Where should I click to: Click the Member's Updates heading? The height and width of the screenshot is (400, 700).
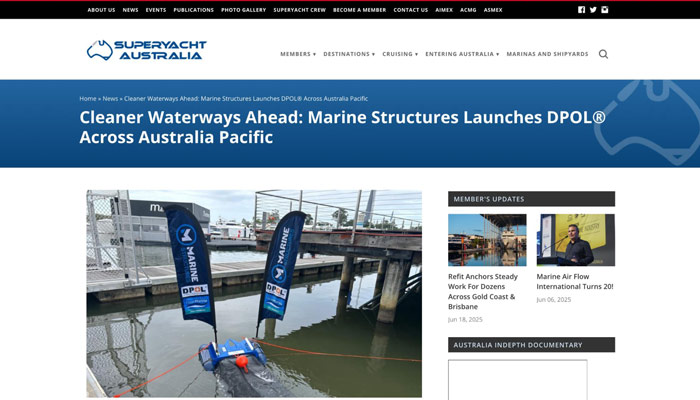(531, 199)
